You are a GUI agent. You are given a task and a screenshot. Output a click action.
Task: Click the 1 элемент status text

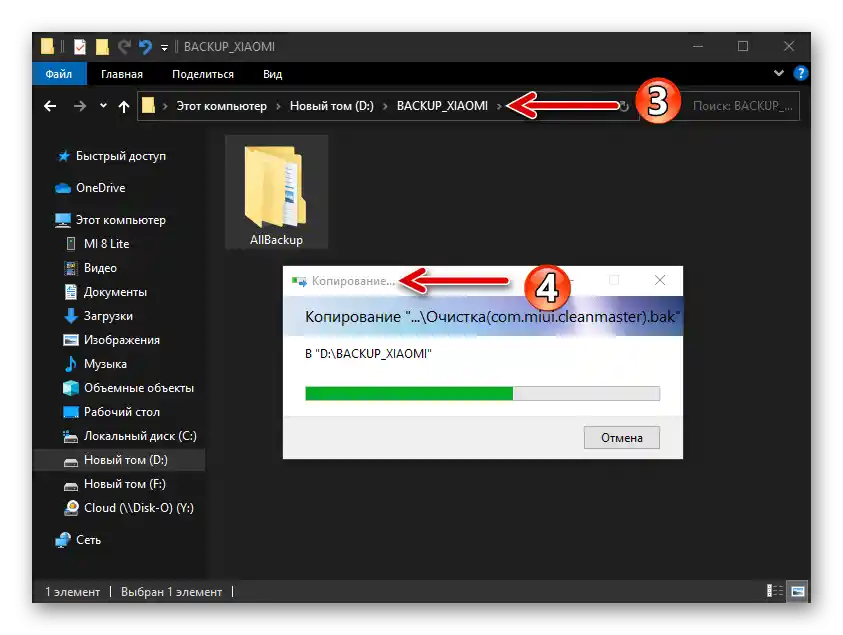pos(73,592)
